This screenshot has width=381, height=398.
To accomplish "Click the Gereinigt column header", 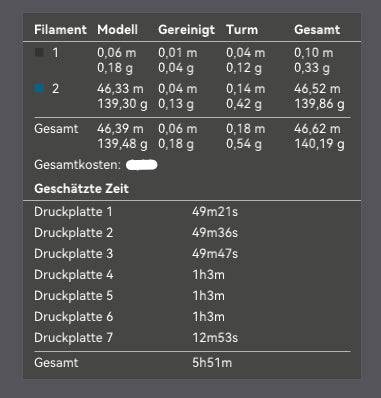I will point(186,30).
